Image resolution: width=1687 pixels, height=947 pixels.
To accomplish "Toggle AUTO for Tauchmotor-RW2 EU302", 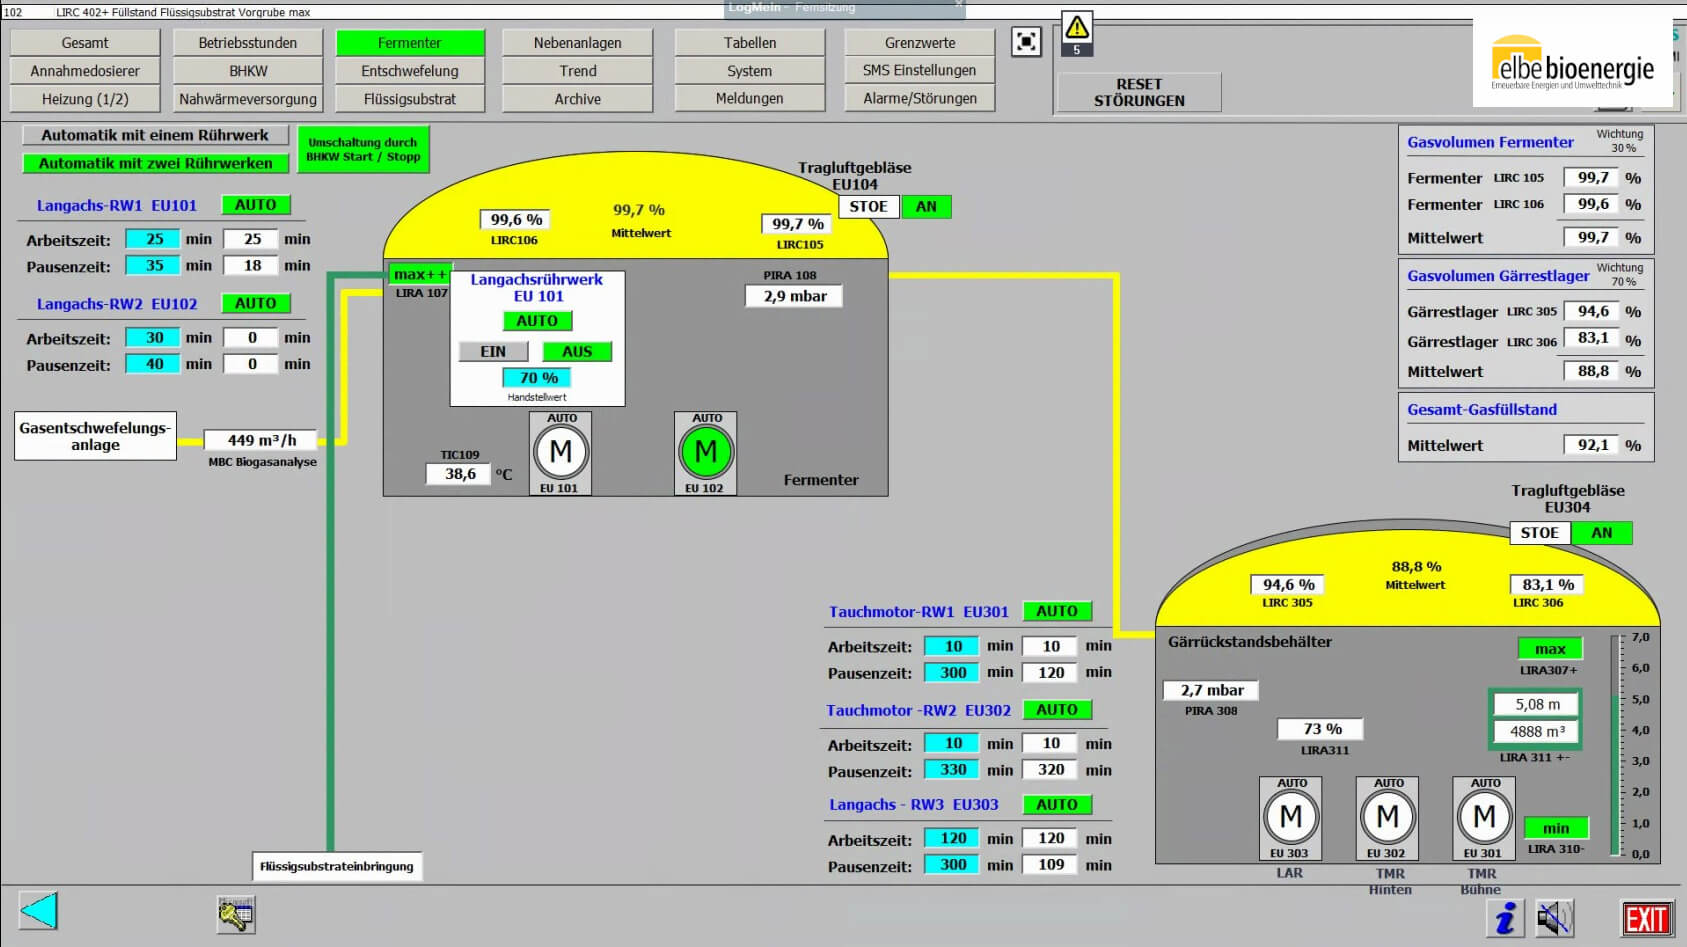I will point(1057,710).
